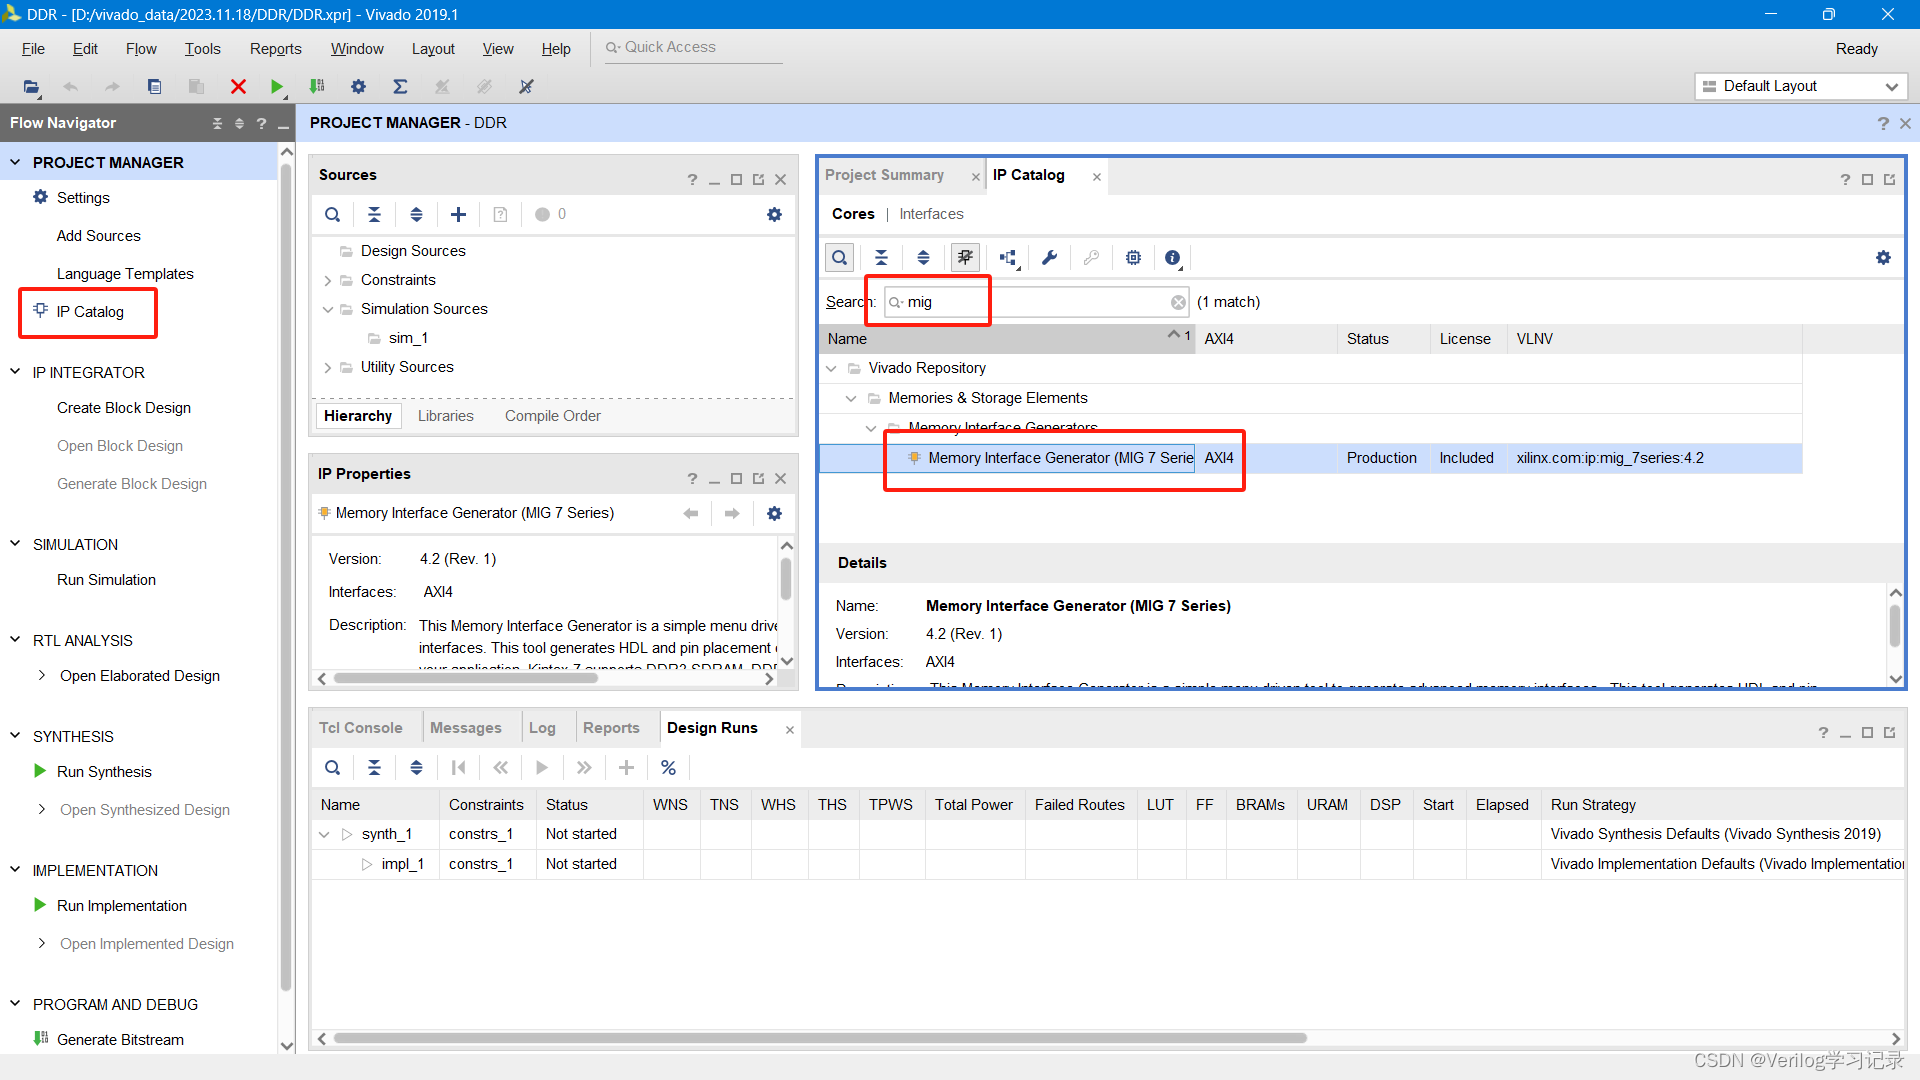Click the Run Synthesis green play icon

40,771
